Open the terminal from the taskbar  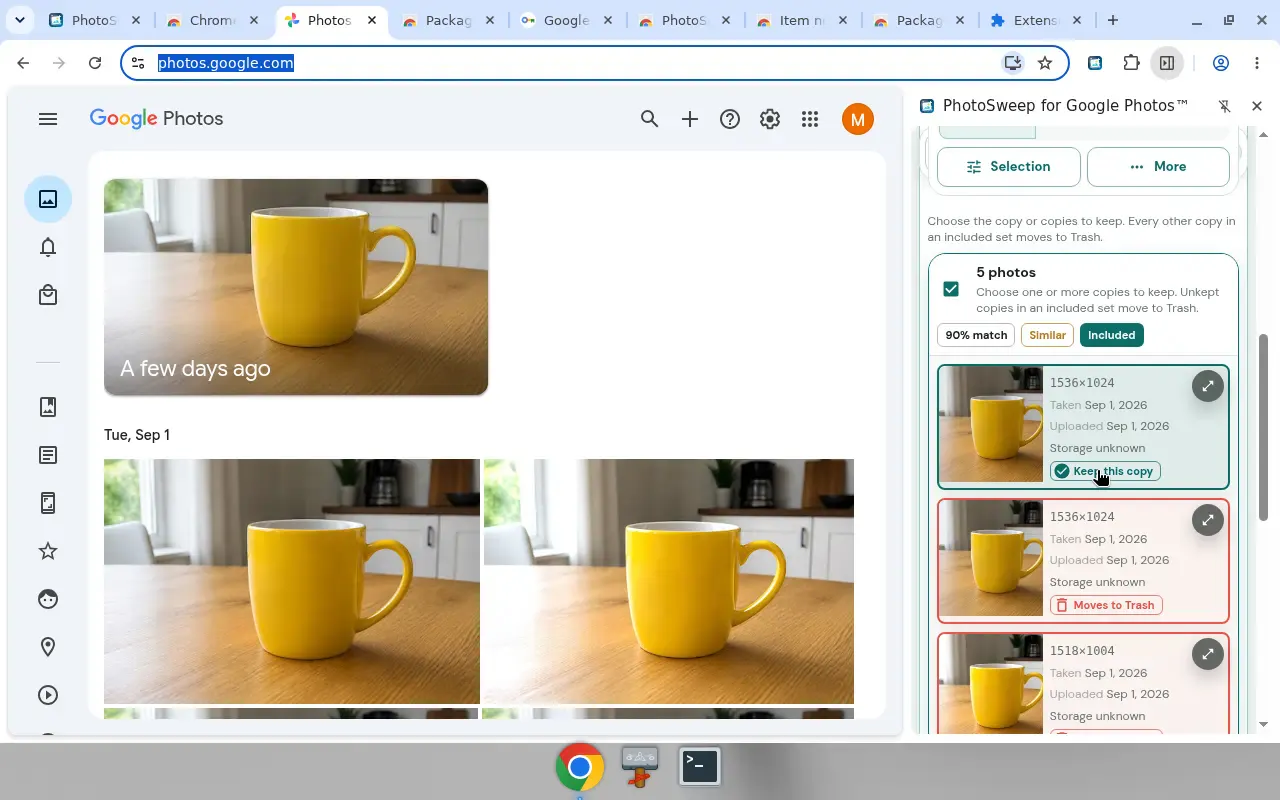pyautogui.click(x=700, y=766)
